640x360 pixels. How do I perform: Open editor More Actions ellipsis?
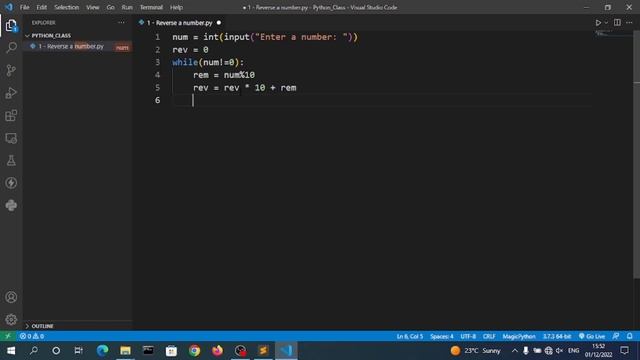point(629,22)
